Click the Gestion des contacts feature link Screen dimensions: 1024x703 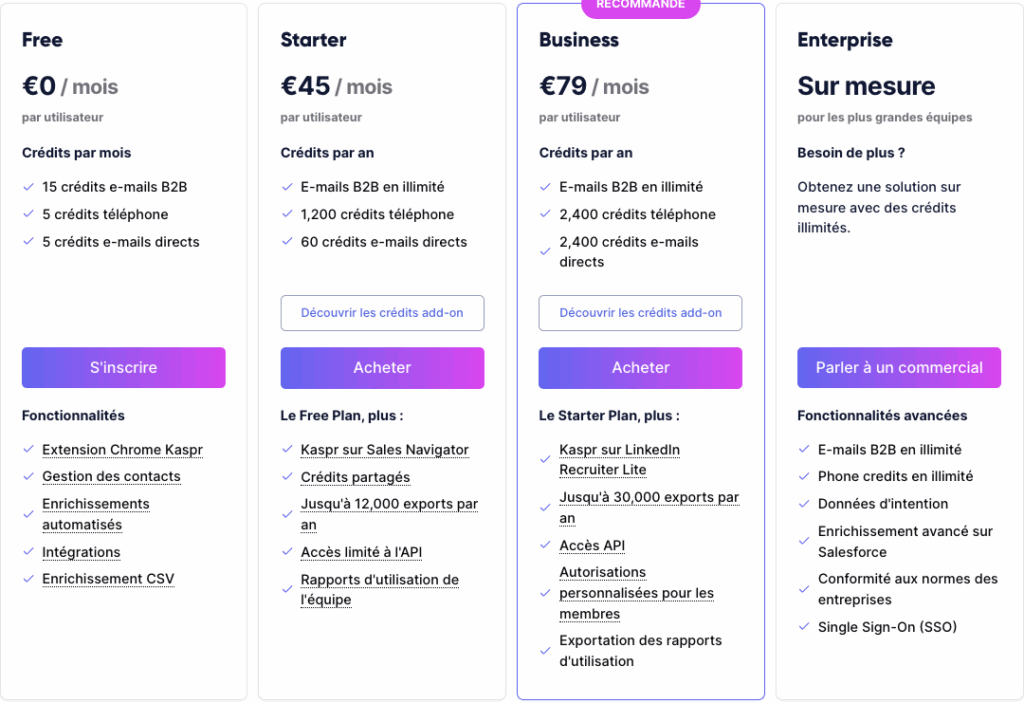[x=111, y=476]
